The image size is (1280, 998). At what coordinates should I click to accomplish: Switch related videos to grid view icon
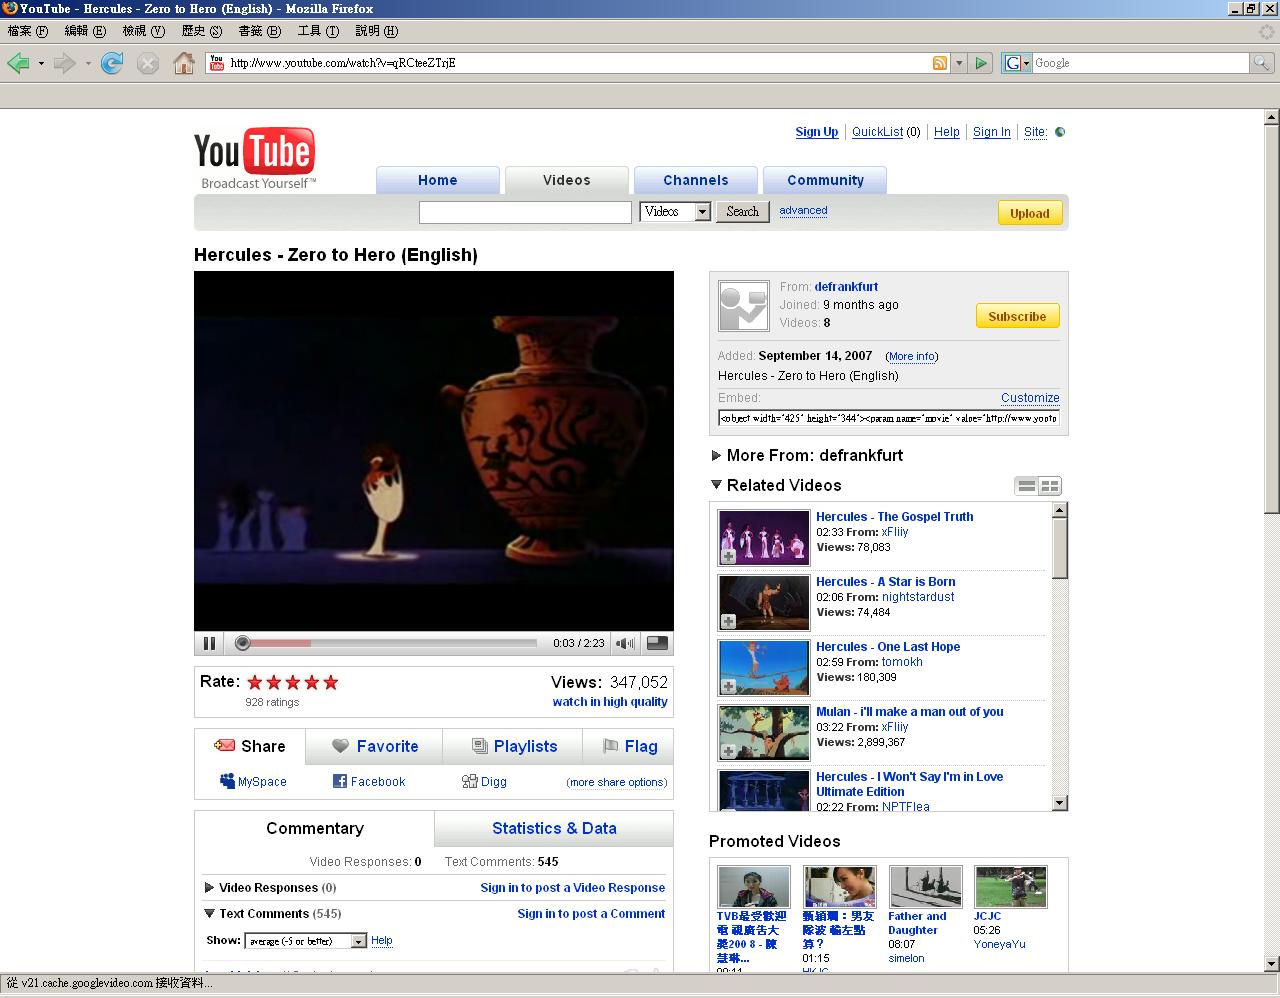click(x=1049, y=486)
